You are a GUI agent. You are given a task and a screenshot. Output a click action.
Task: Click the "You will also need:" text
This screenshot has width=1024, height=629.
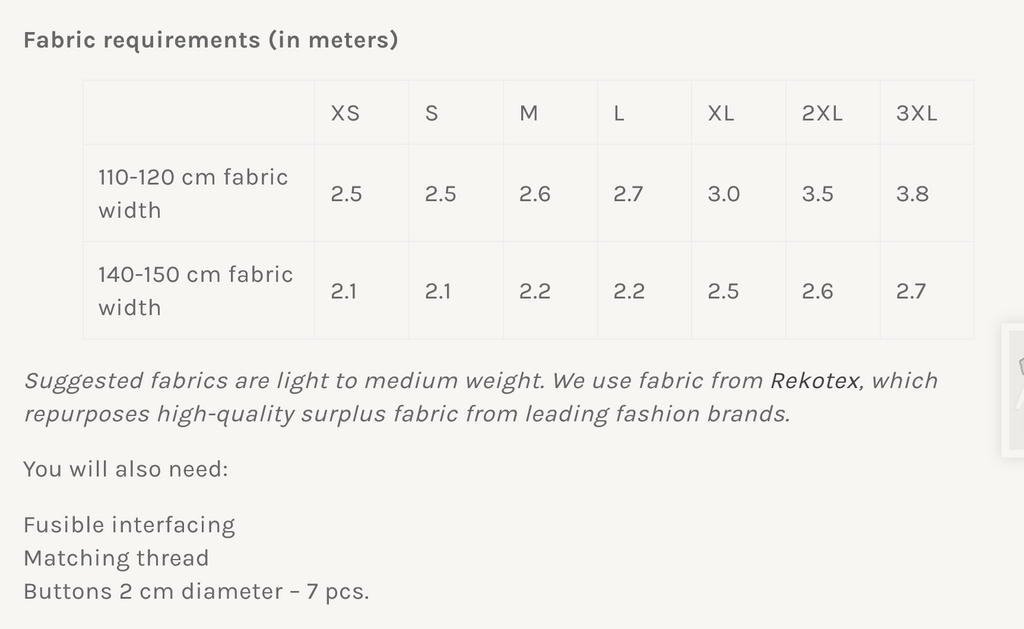pos(126,468)
